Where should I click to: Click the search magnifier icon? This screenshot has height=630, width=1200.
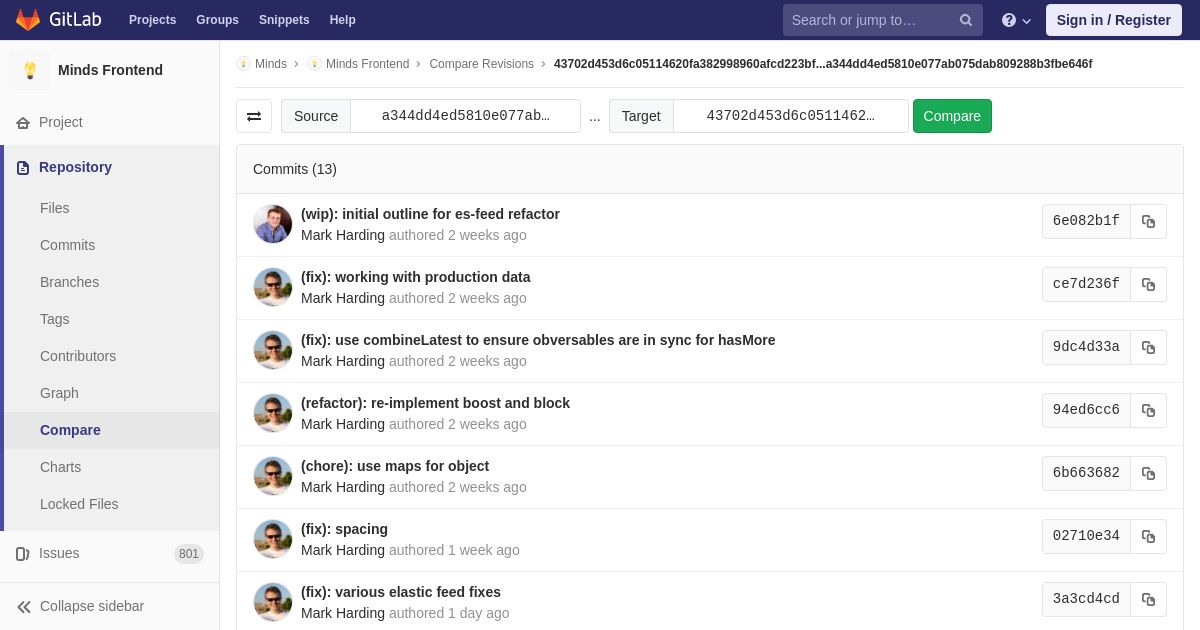click(965, 20)
